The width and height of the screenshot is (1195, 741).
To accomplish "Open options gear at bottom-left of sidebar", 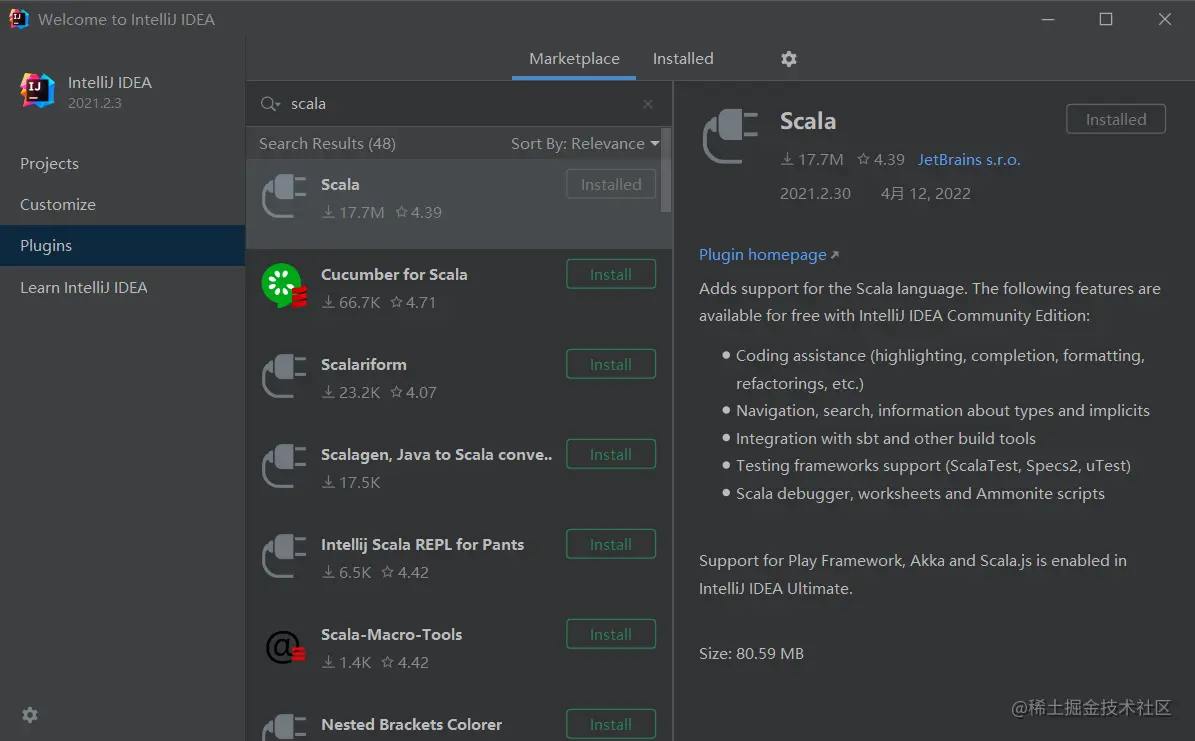I will click(30, 714).
